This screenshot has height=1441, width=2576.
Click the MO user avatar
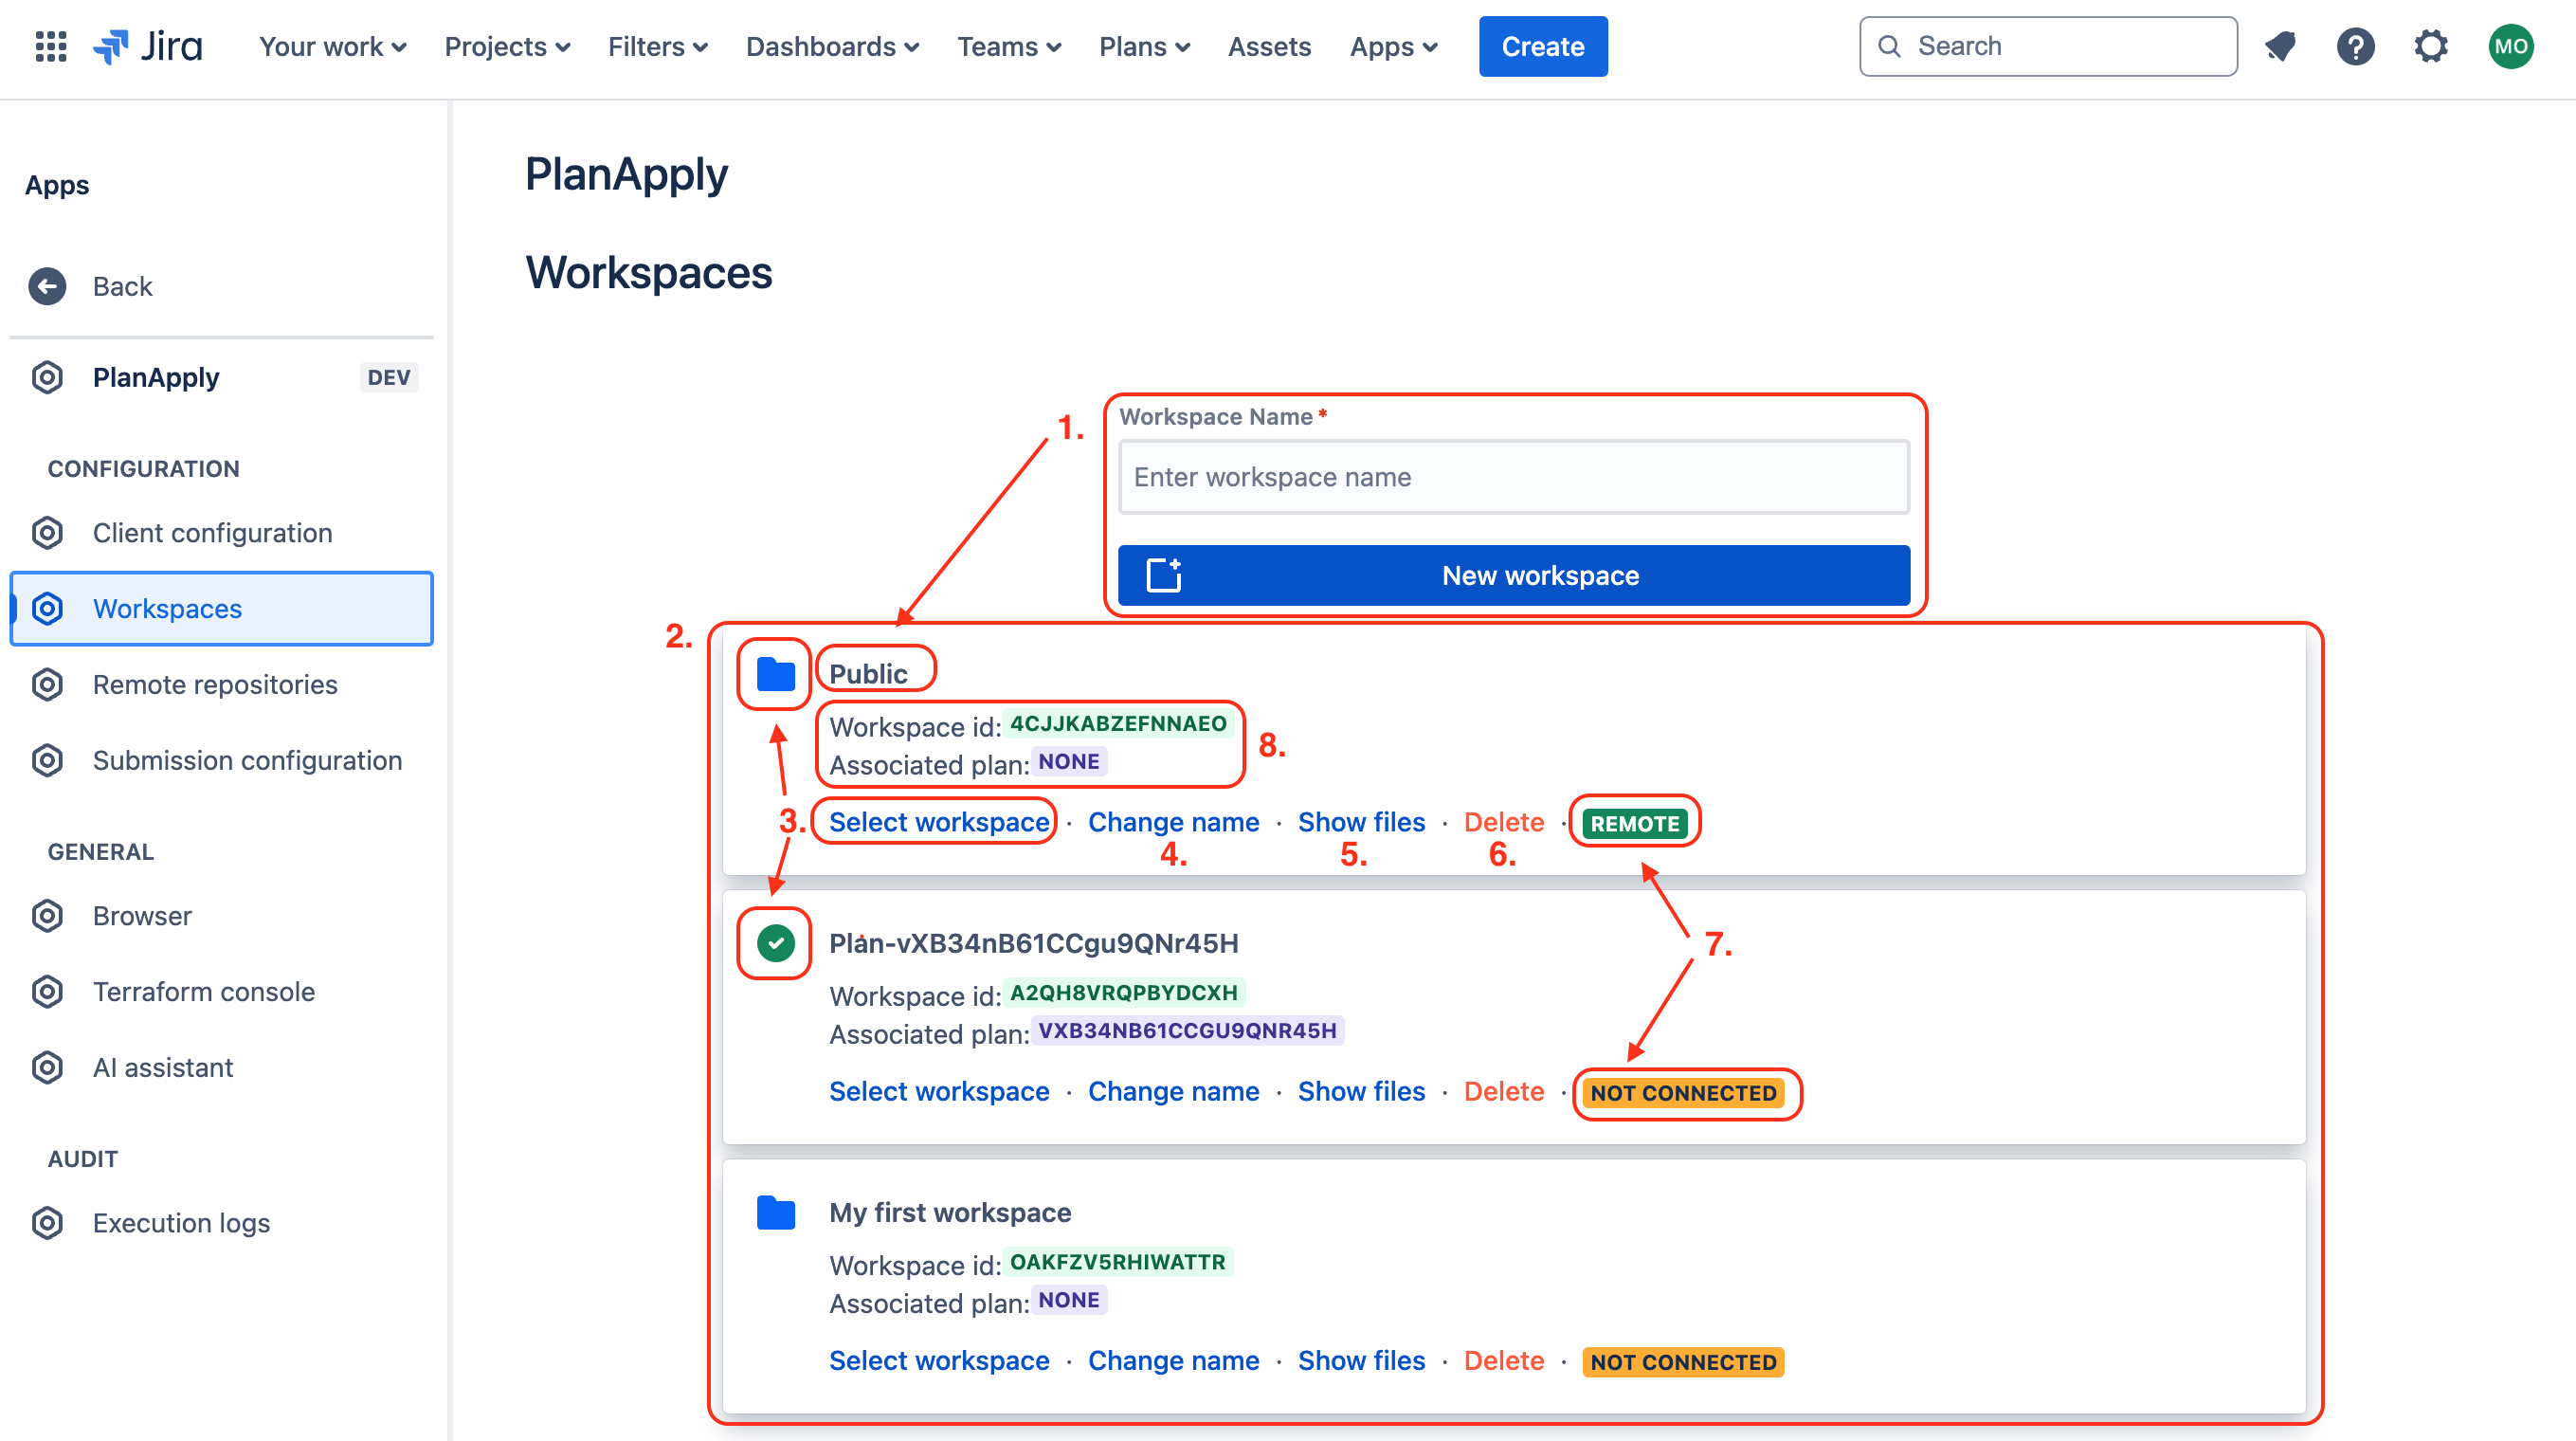tap(2510, 46)
